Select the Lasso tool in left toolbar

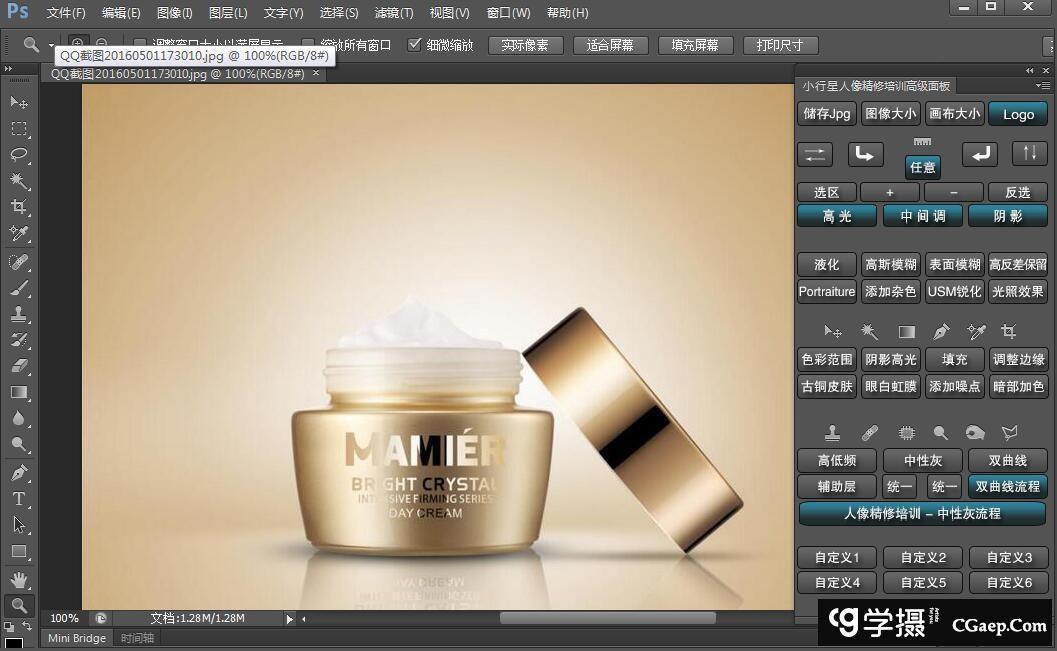coord(18,154)
